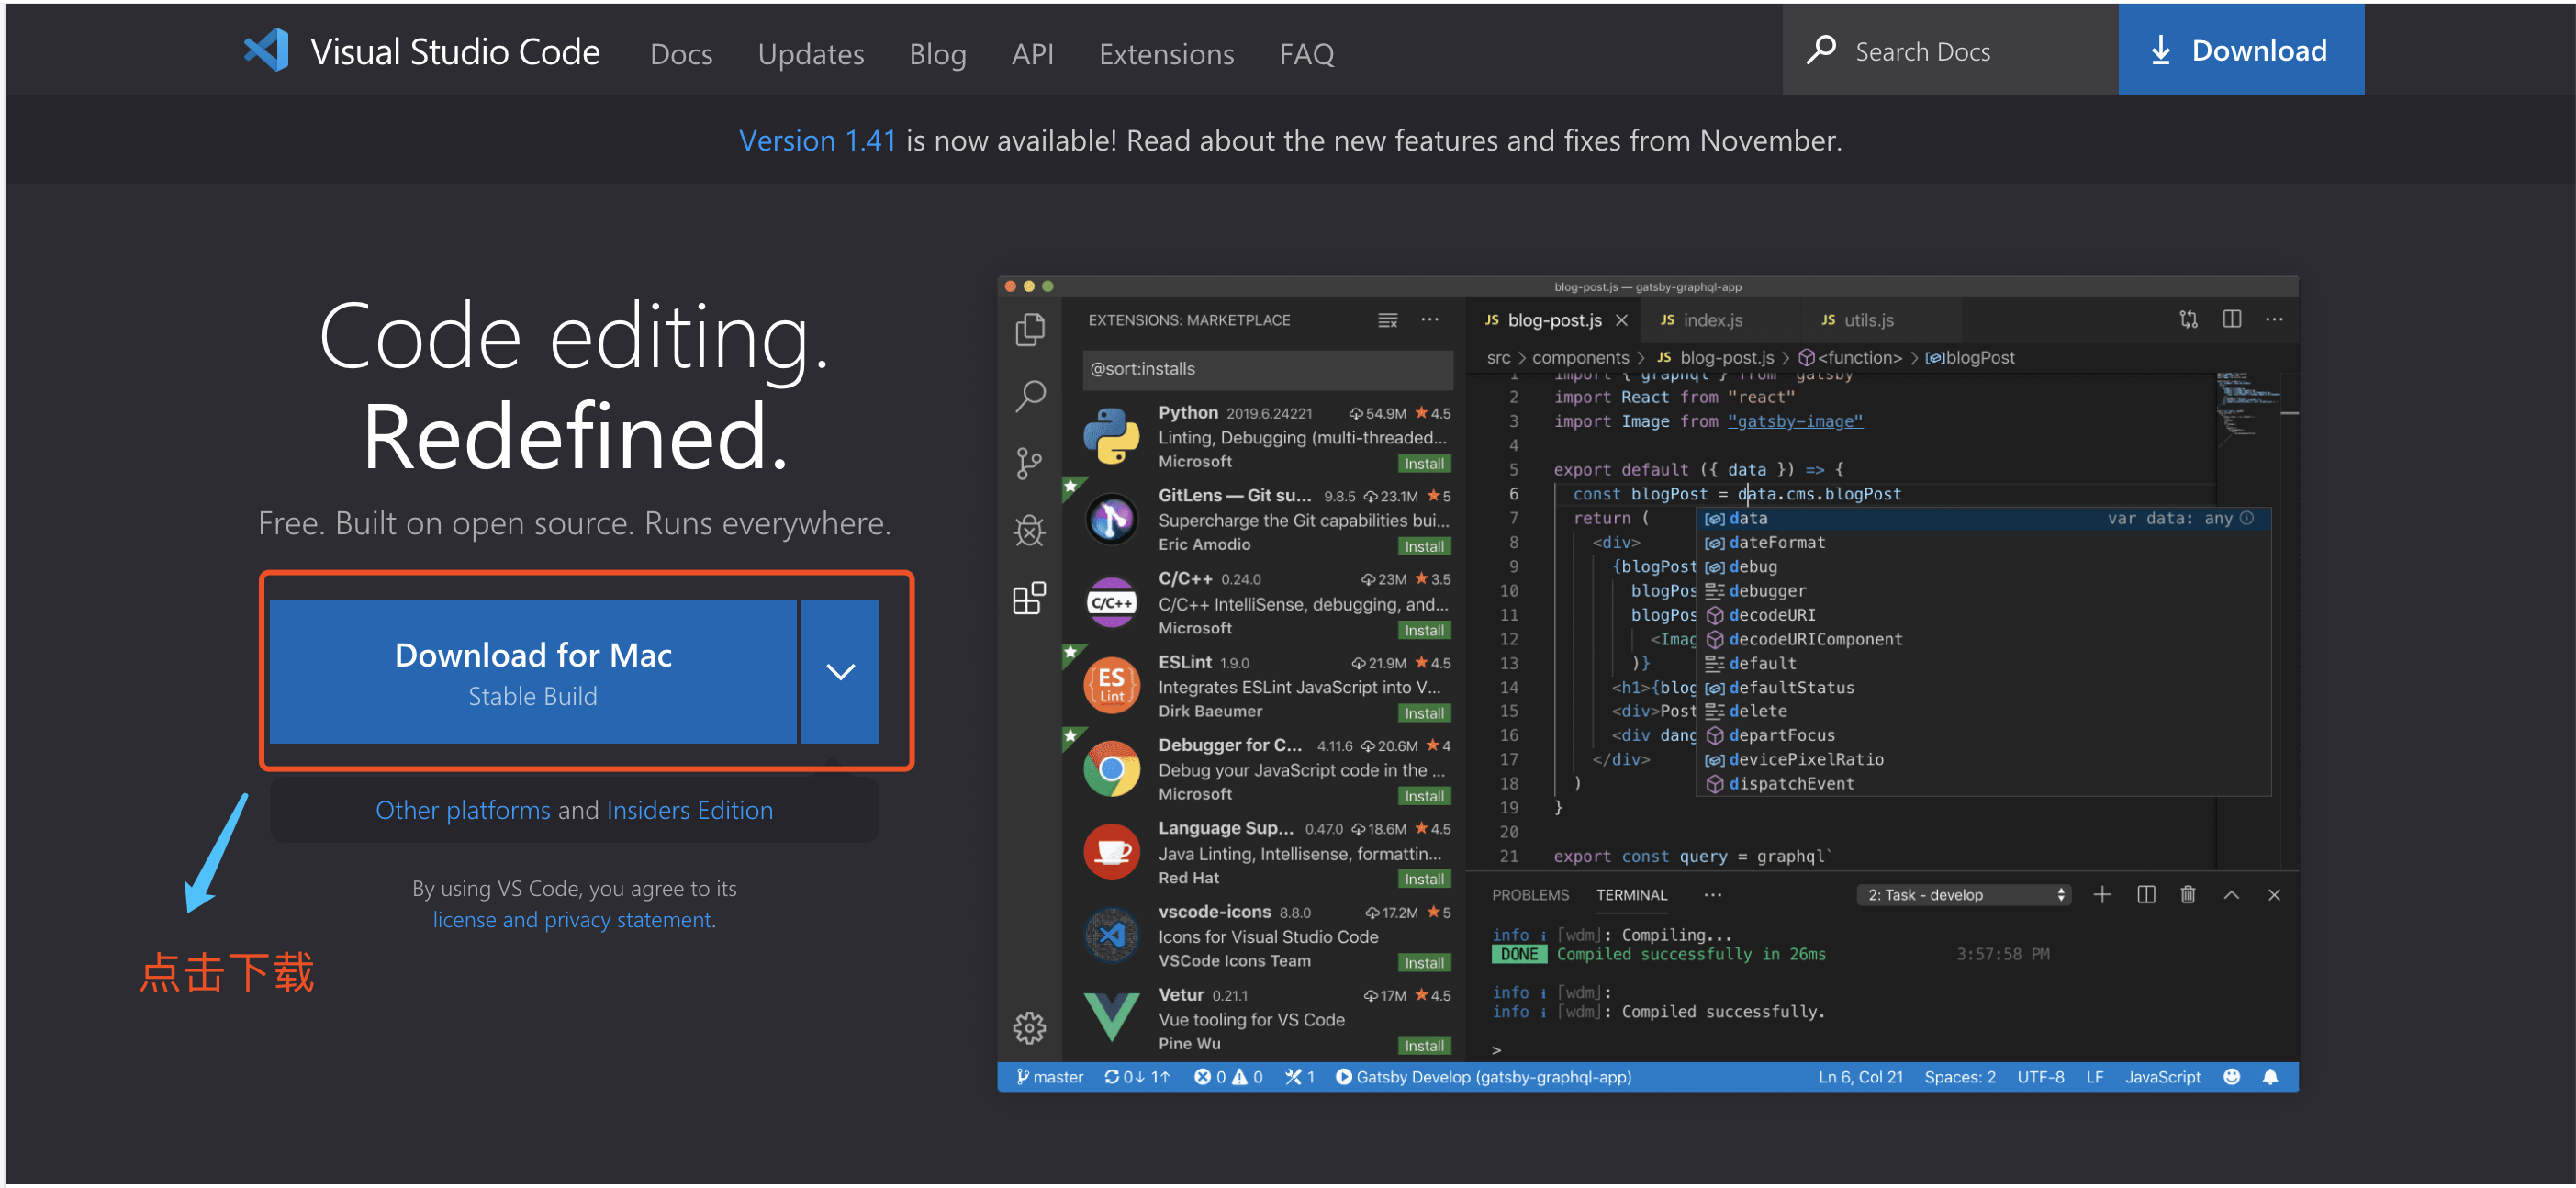Click the notification bell in status bar
This screenshot has height=1188, width=2576.
[x=2270, y=1076]
